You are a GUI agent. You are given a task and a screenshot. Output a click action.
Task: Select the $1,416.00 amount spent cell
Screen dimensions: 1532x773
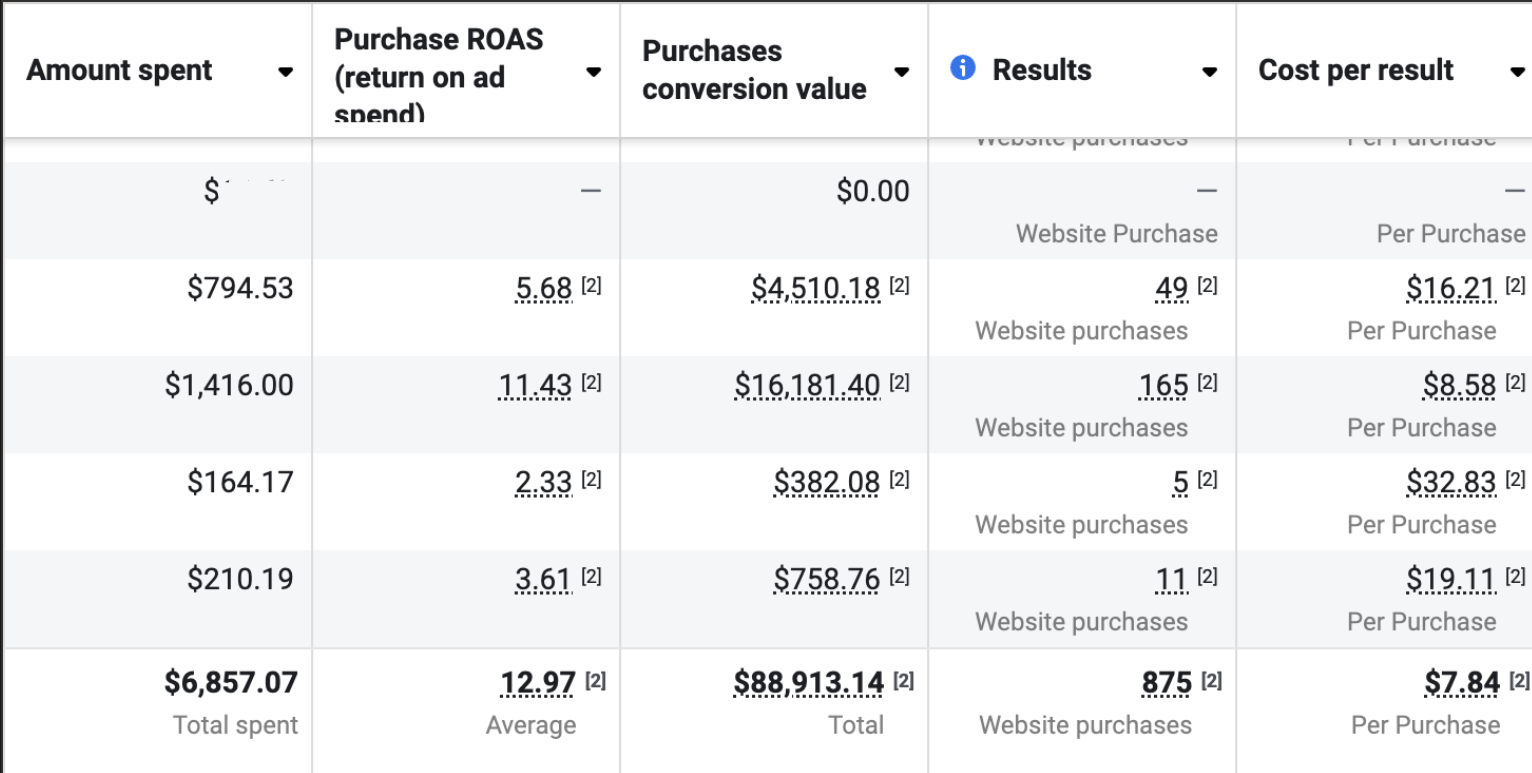[229, 386]
